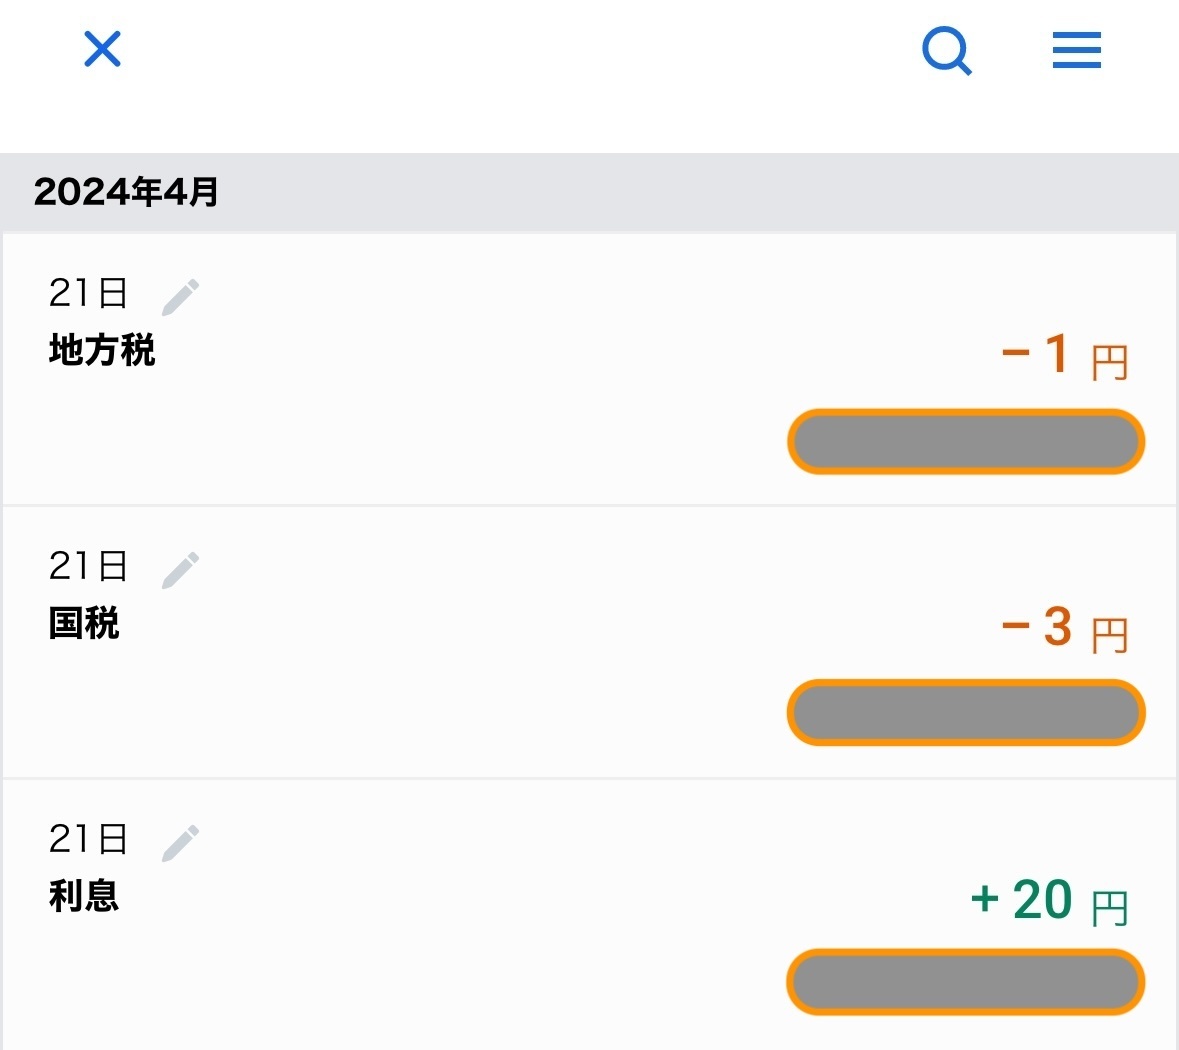Select the 国税 transaction title
Viewport: 1179px width, 1050px height.
[x=83, y=623]
